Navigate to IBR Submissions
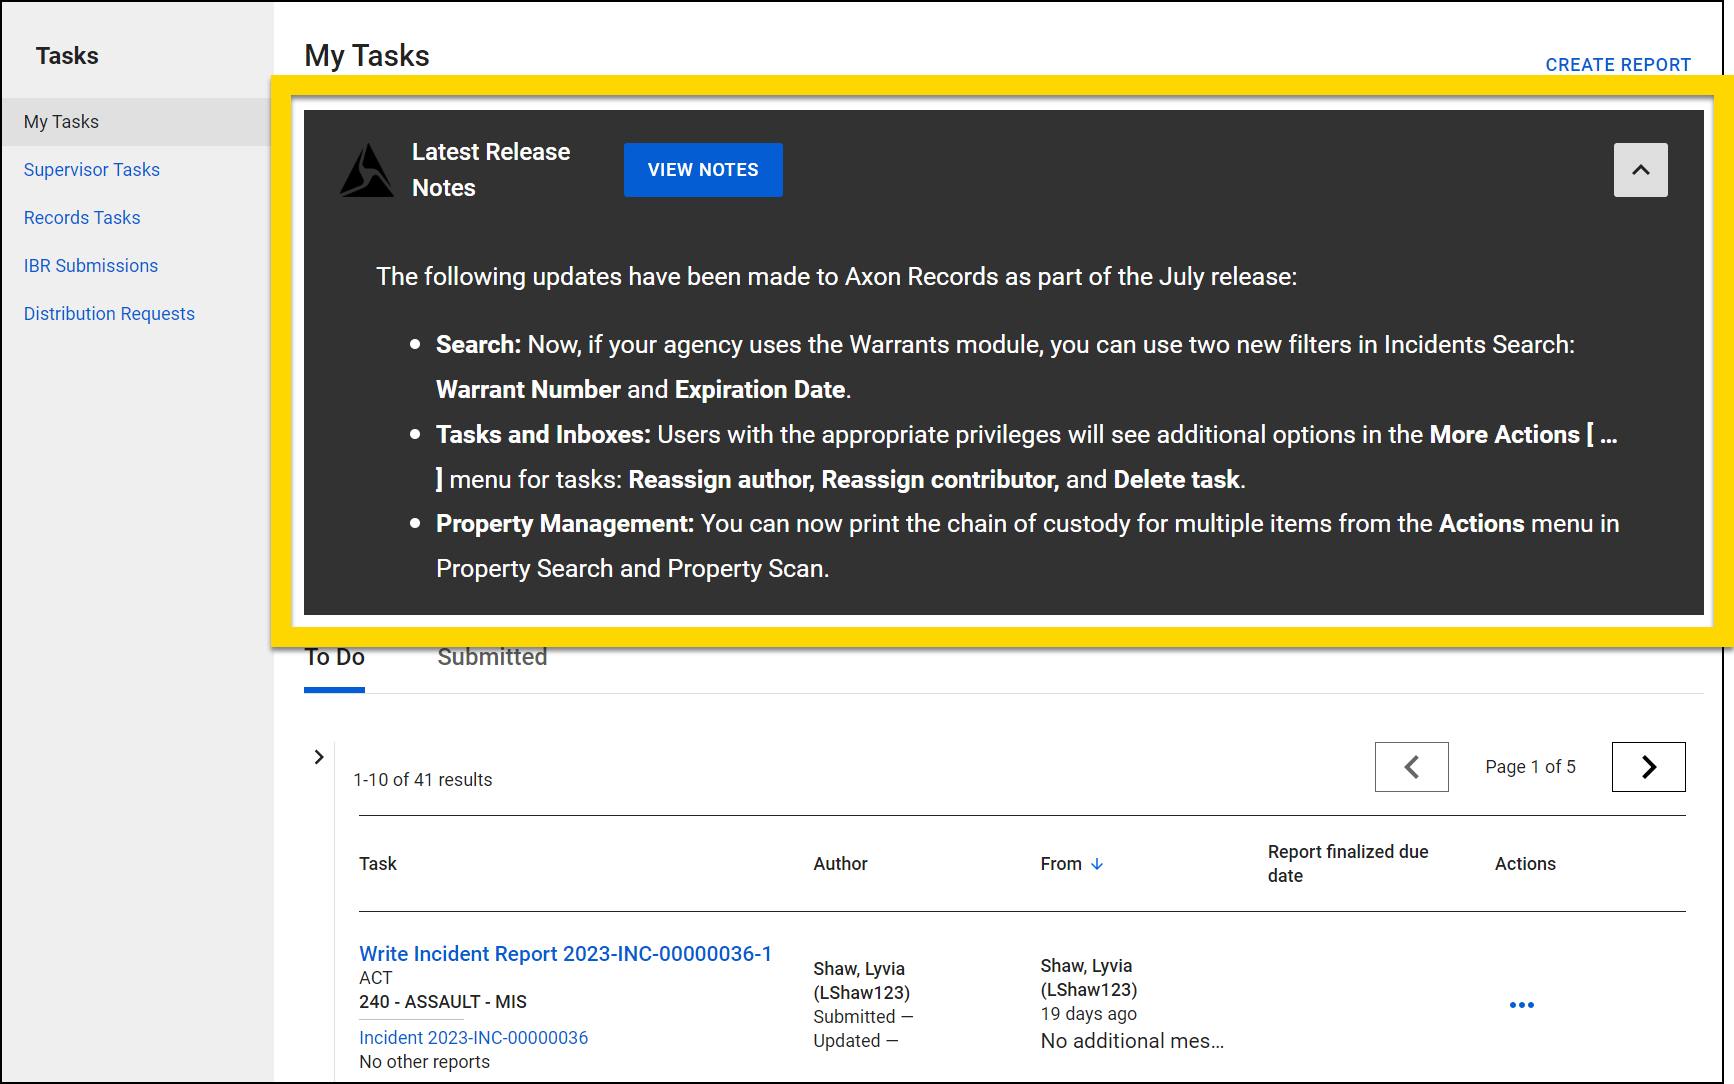1734x1084 pixels. tap(91, 266)
